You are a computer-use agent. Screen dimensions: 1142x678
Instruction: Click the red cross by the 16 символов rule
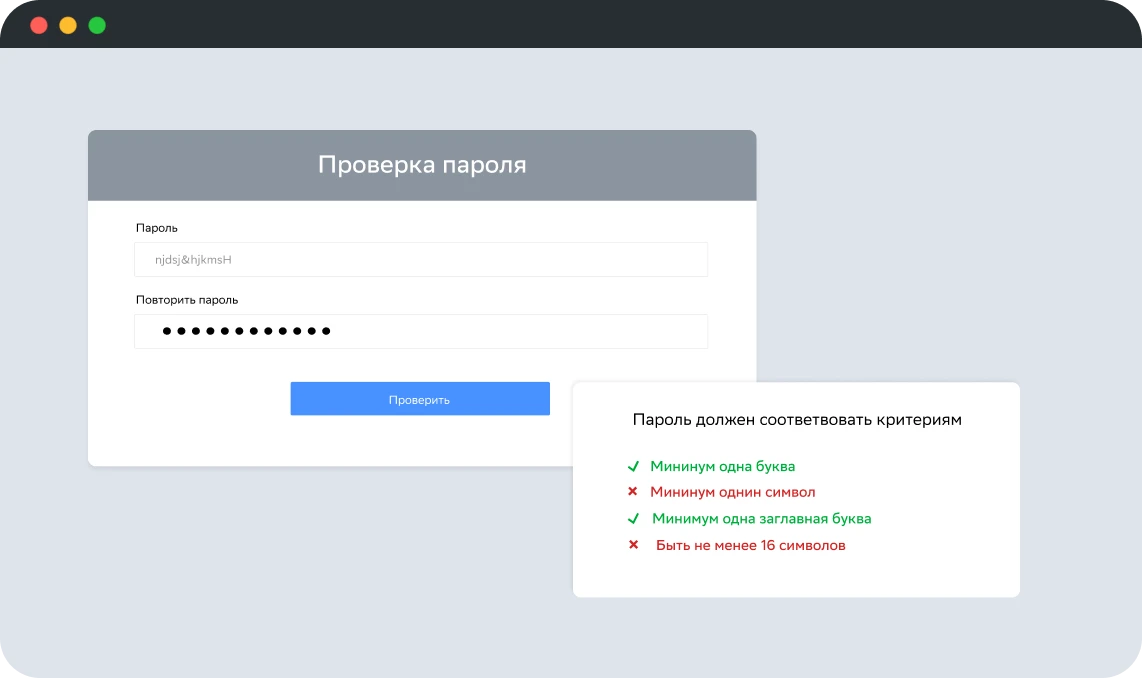click(633, 545)
